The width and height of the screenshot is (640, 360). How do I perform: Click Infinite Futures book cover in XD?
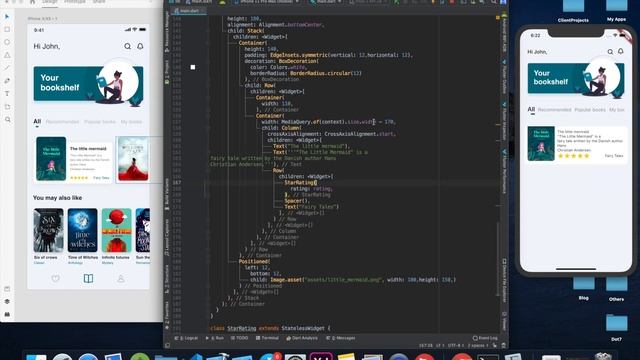click(x=116, y=230)
